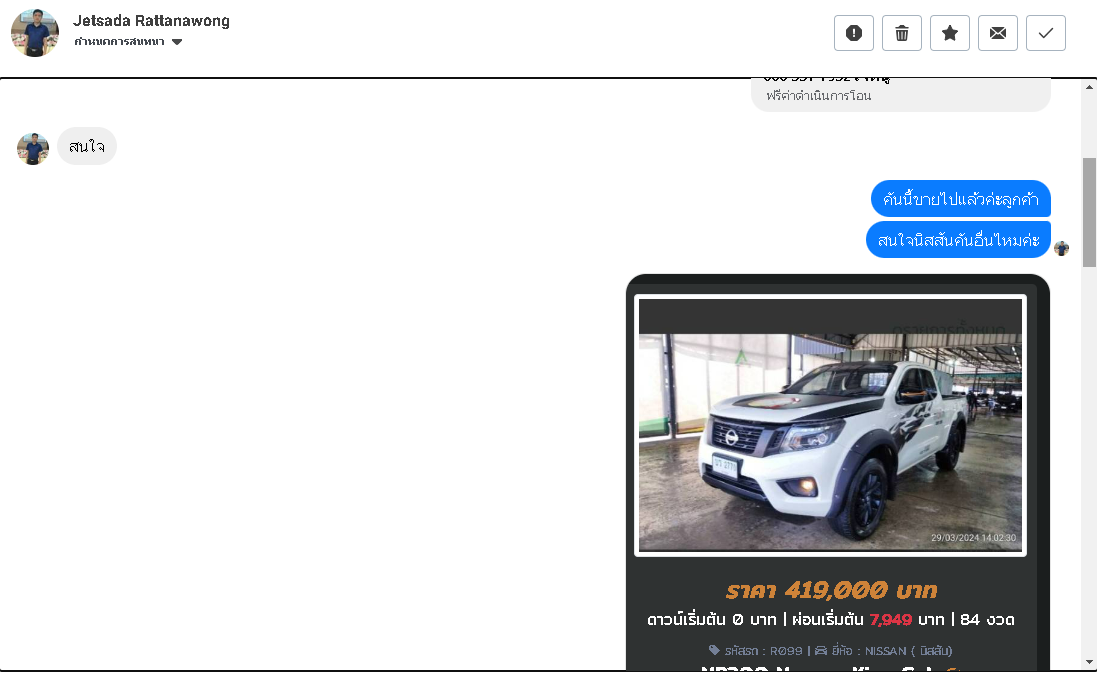Click the contact name Jetsada Rattanawong

click(x=151, y=21)
